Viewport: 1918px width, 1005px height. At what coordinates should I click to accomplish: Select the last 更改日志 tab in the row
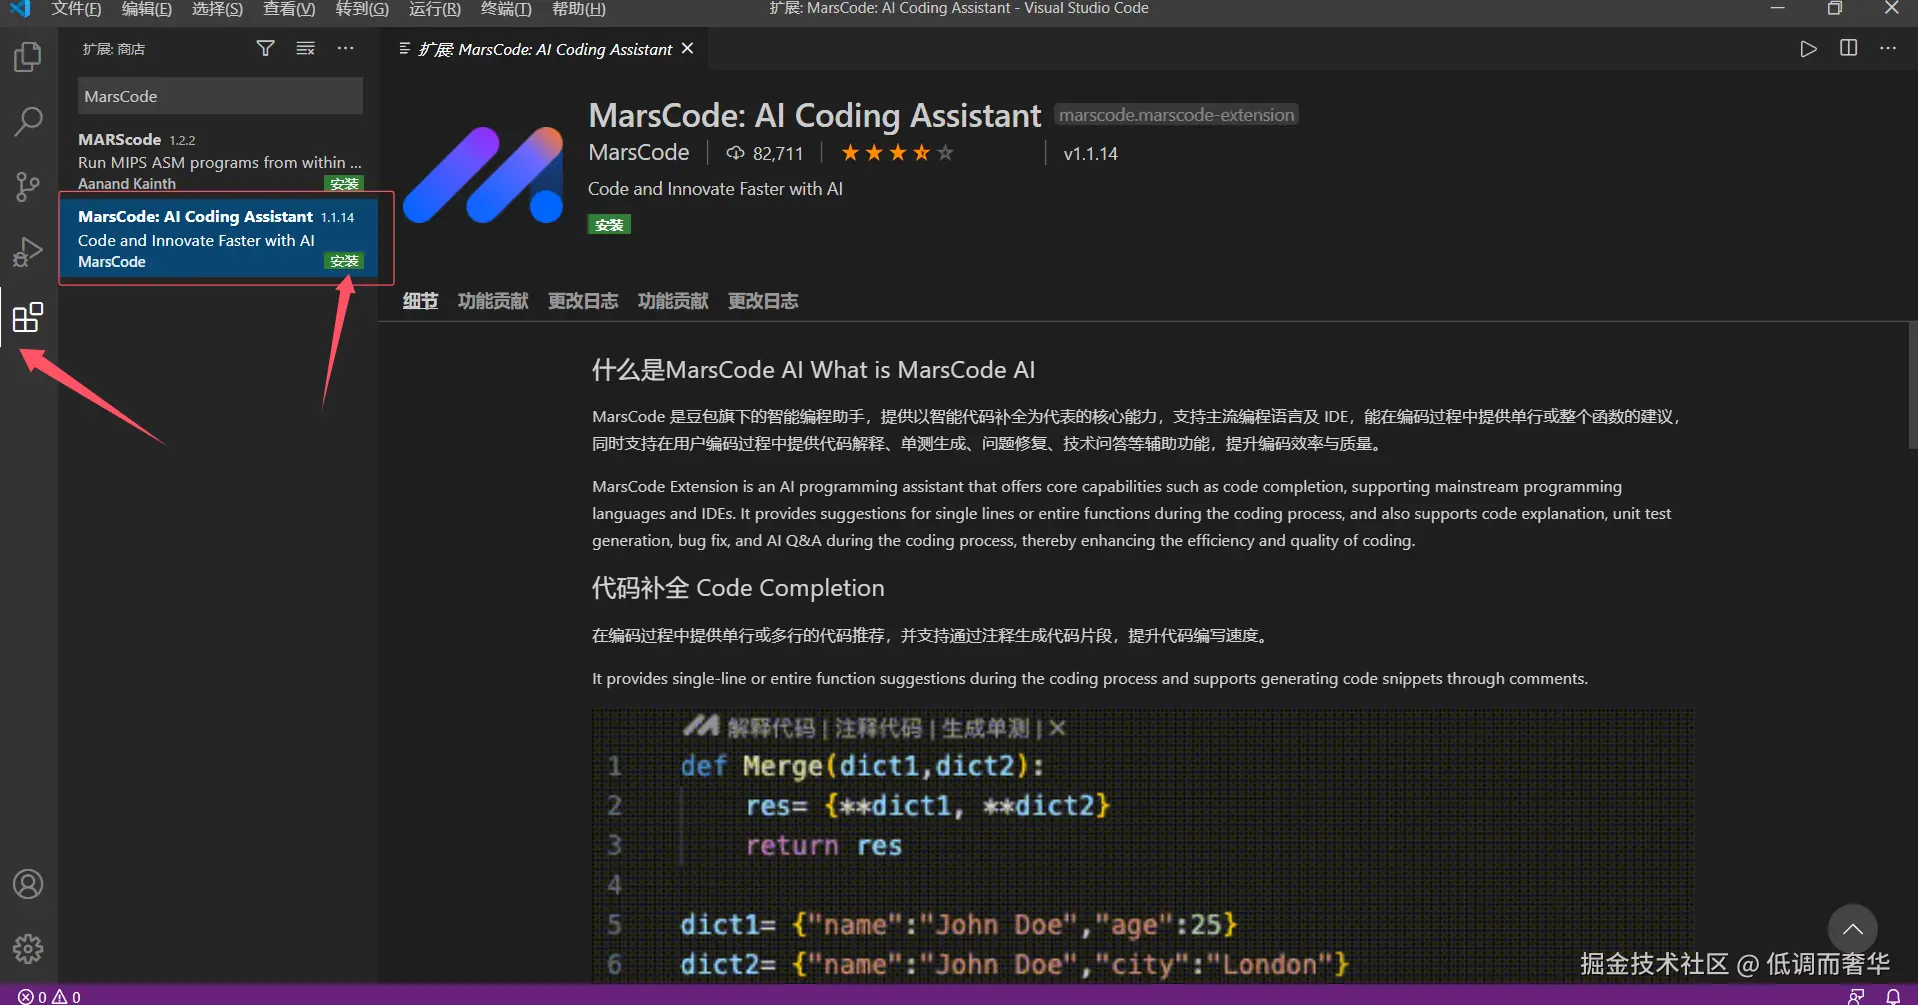pos(763,301)
